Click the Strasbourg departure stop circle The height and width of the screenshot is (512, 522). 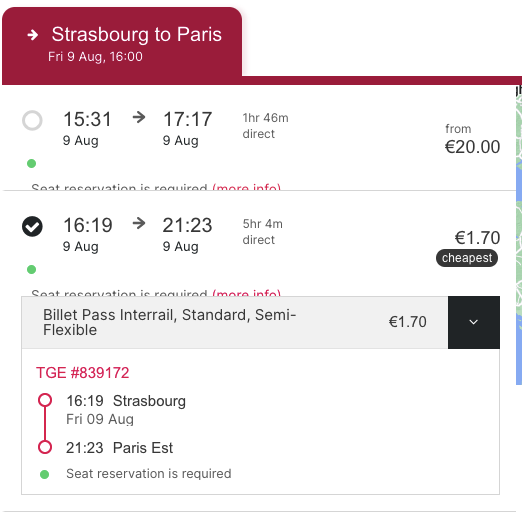point(45,400)
